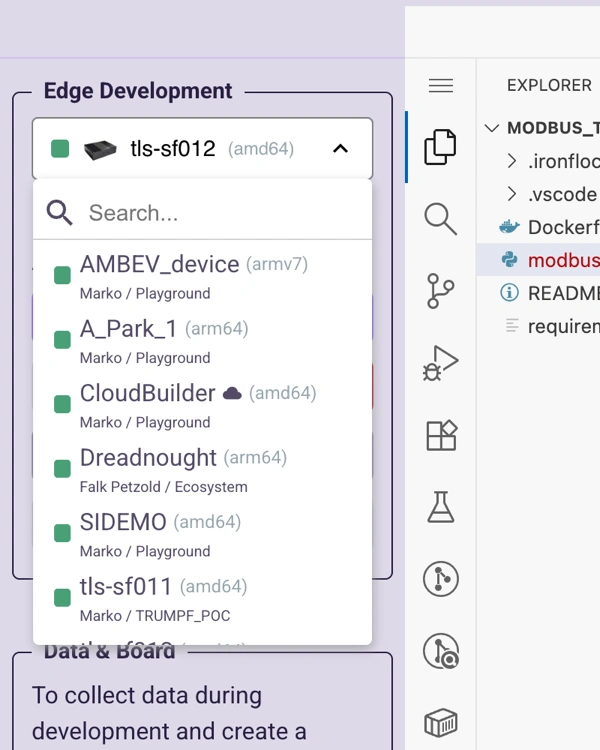Open the Search view in activity bar
The height and width of the screenshot is (750, 600).
click(440, 218)
